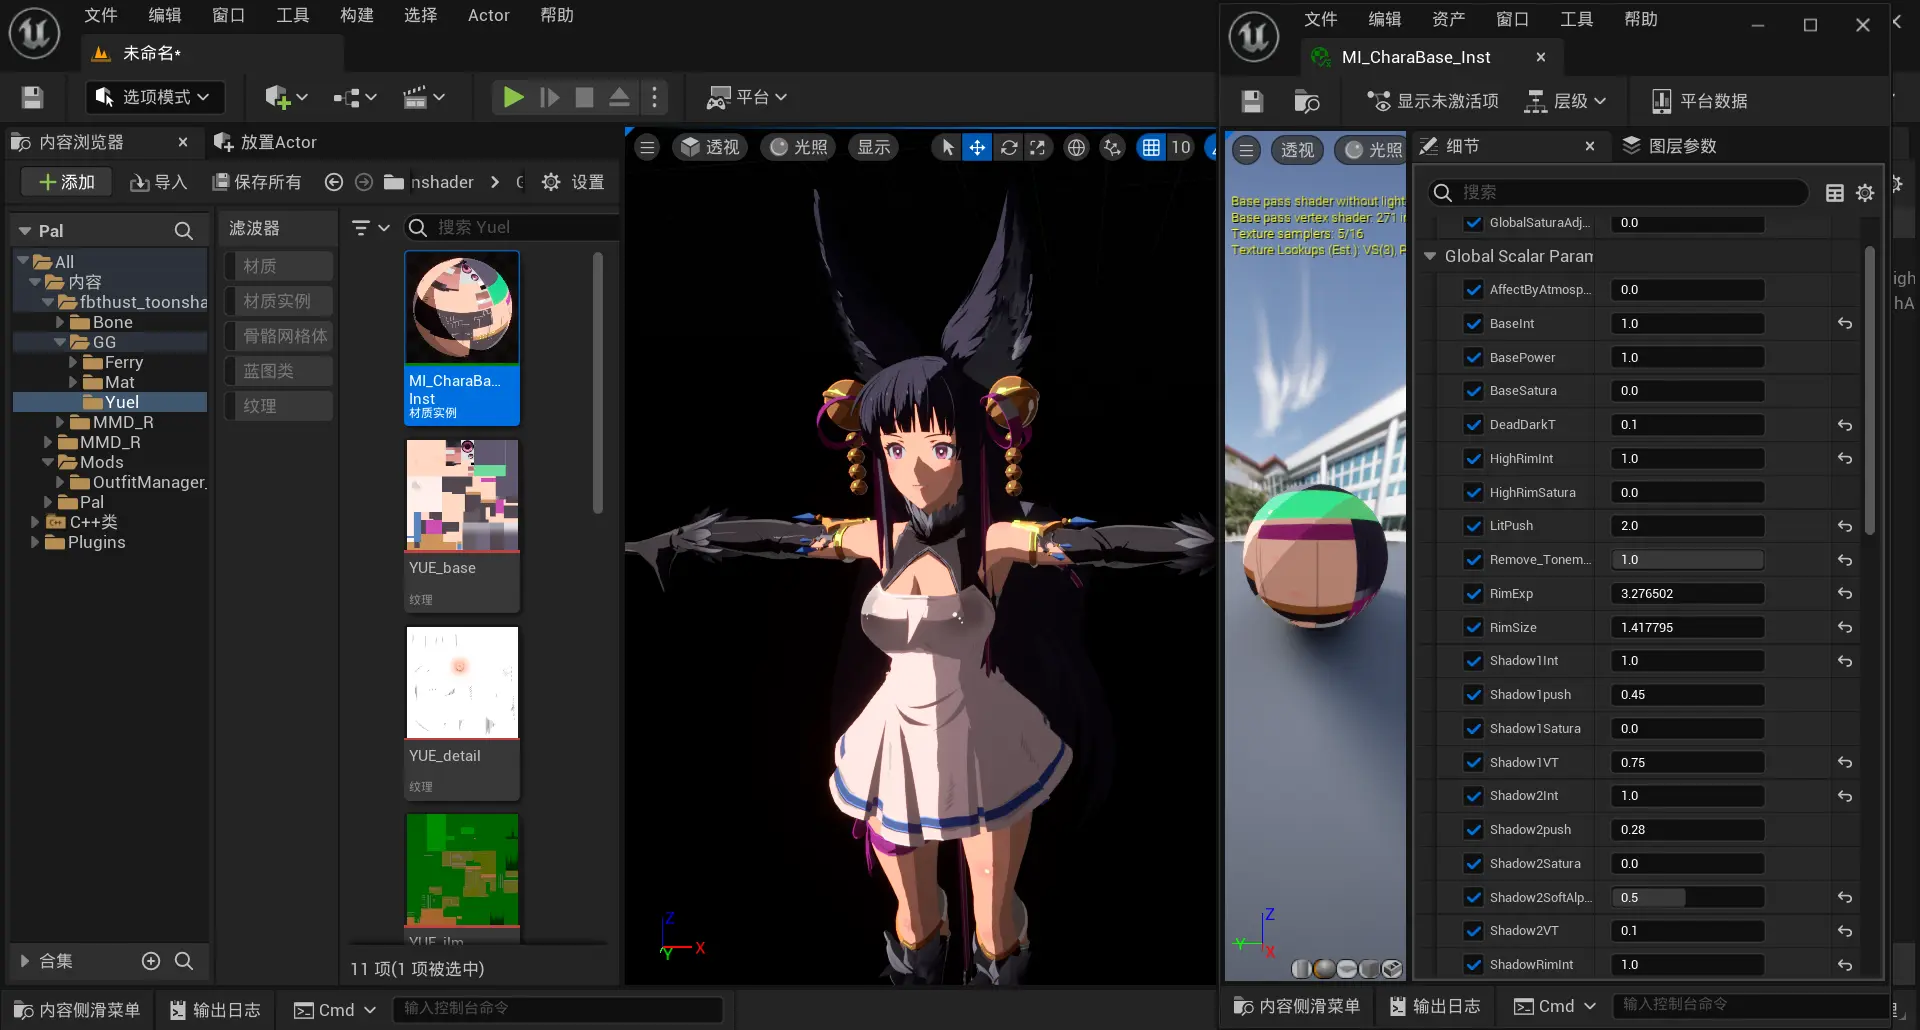The image size is (1920, 1030).
Task: Open the Actor menu
Action: pyautogui.click(x=489, y=15)
